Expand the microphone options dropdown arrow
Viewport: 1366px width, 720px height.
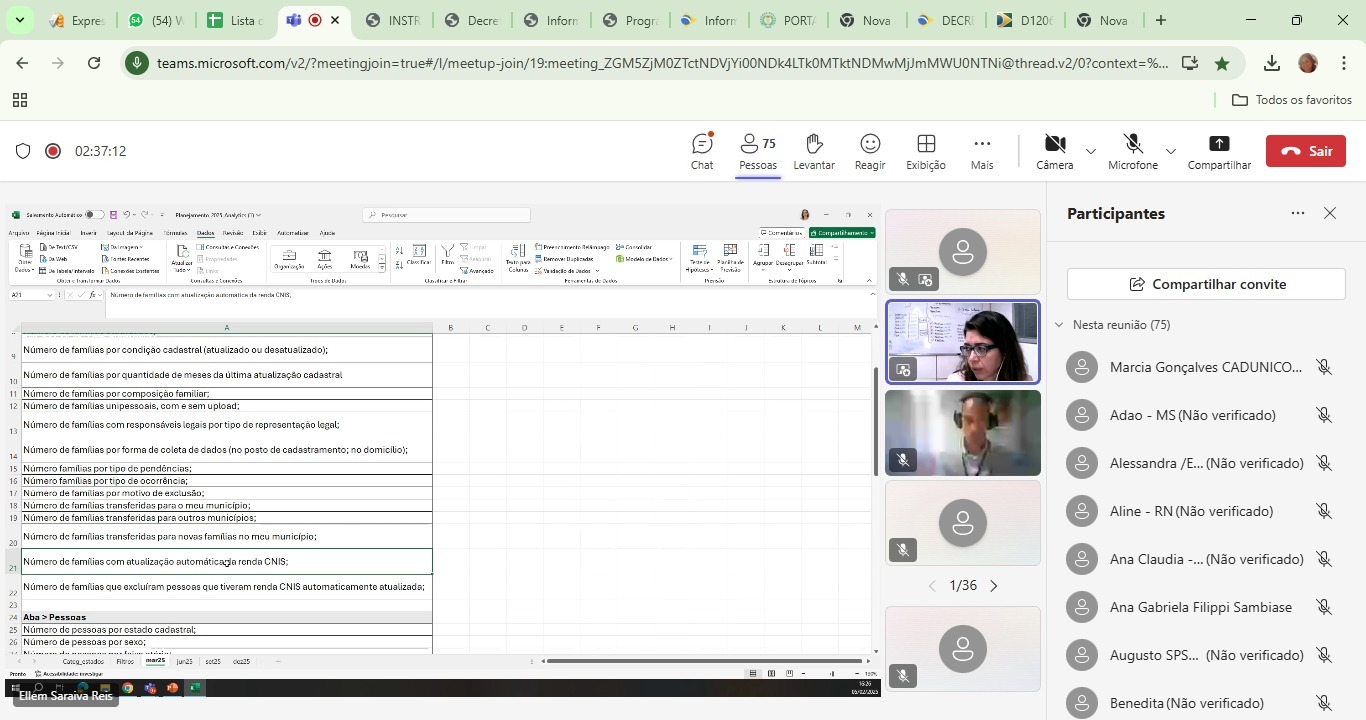point(1171,152)
